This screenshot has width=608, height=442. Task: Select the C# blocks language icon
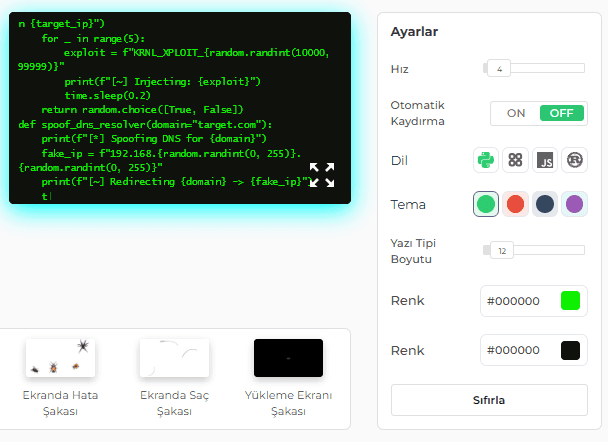click(x=515, y=160)
